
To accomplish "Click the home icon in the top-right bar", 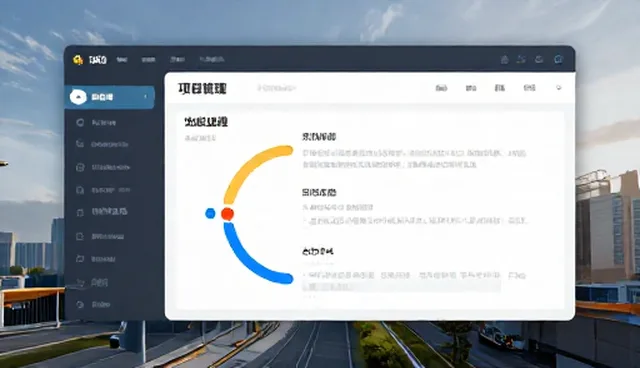I will pos(504,60).
